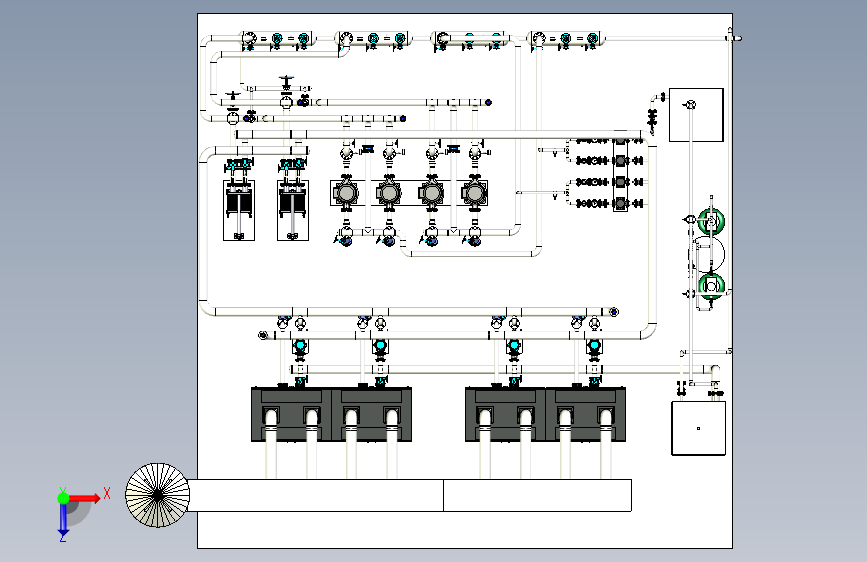Select the upper green circular fitting on right
The image size is (867, 562).
click(x=711, y=221)
